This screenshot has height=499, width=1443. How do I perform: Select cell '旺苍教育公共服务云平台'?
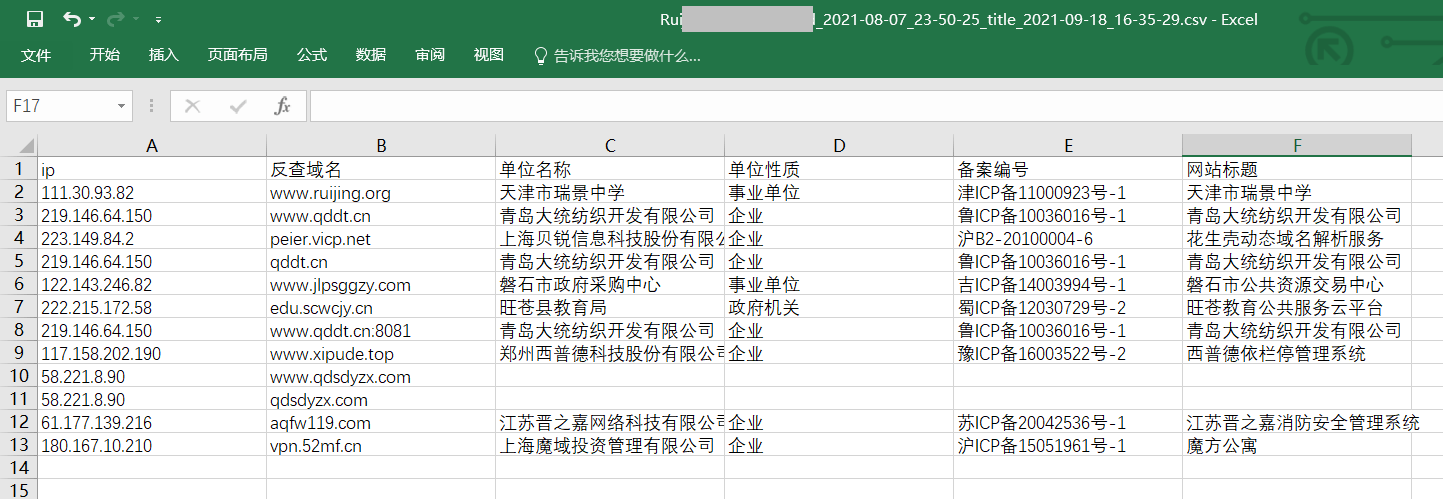(x=1297, y=308)
